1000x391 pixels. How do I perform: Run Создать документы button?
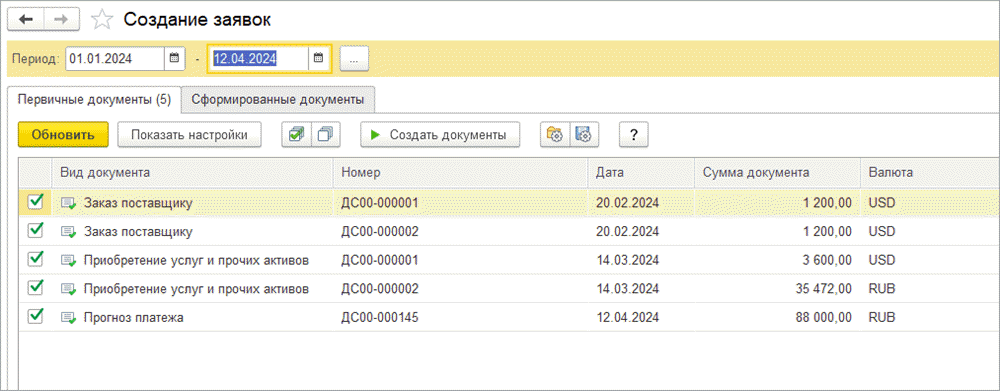[x=439, y=135]
